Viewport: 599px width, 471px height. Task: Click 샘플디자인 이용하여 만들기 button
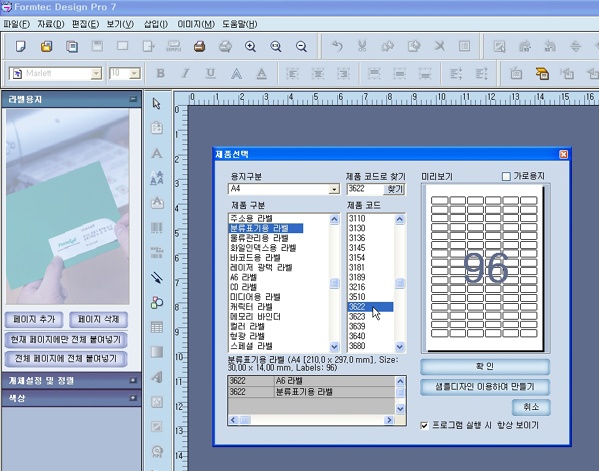pyautogui.click(x=485, y=387)
